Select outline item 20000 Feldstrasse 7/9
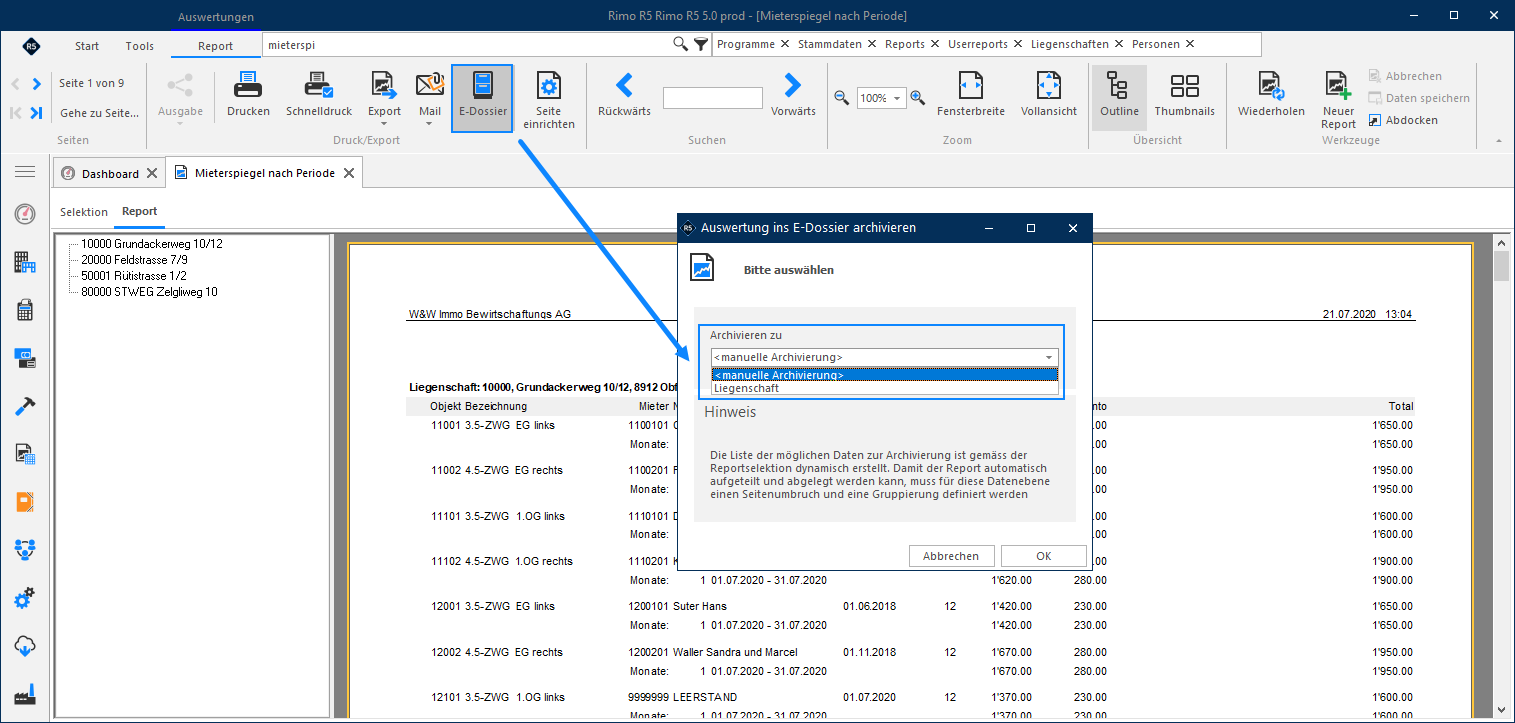 (134, 259)
